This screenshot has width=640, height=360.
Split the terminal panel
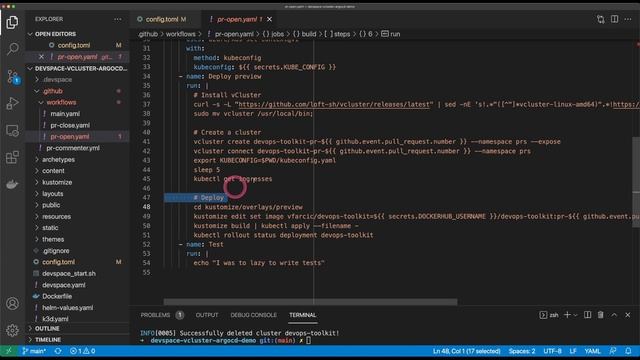pyautogui.click(x=587, y=315)
